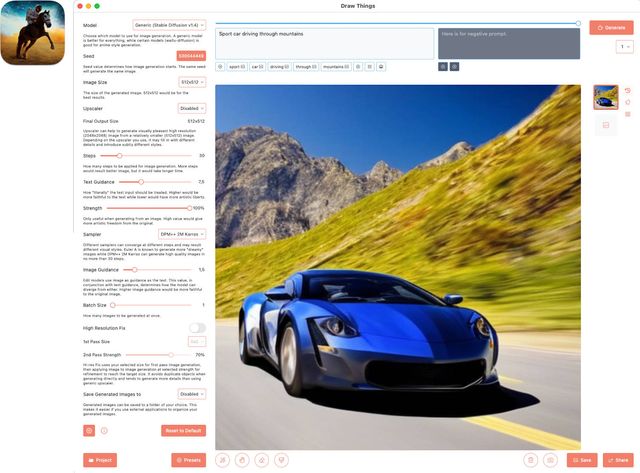Toggle the High Resolution Fix switch
Viewport: 640px width, 473px height.
click(197, 327)
